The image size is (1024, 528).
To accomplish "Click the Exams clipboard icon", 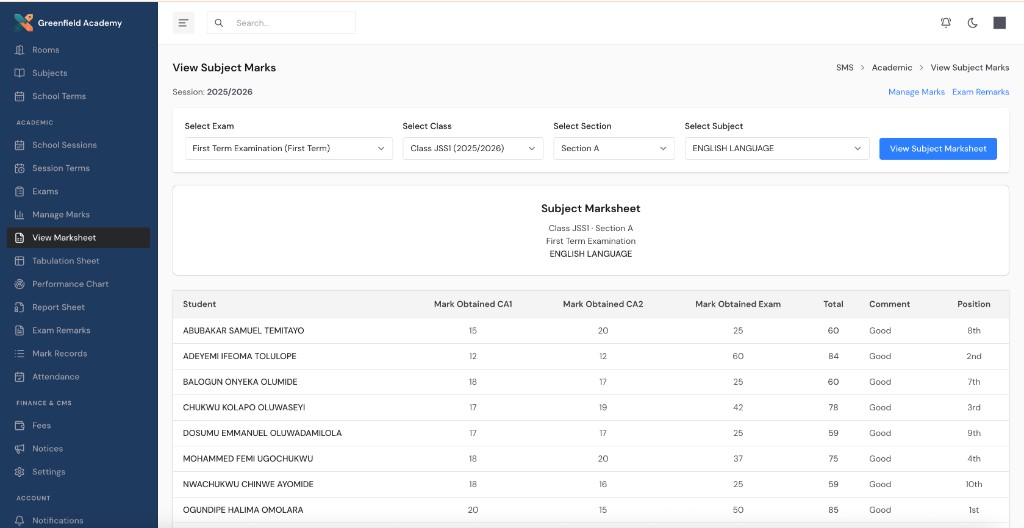I will click(x=20, y=191).
